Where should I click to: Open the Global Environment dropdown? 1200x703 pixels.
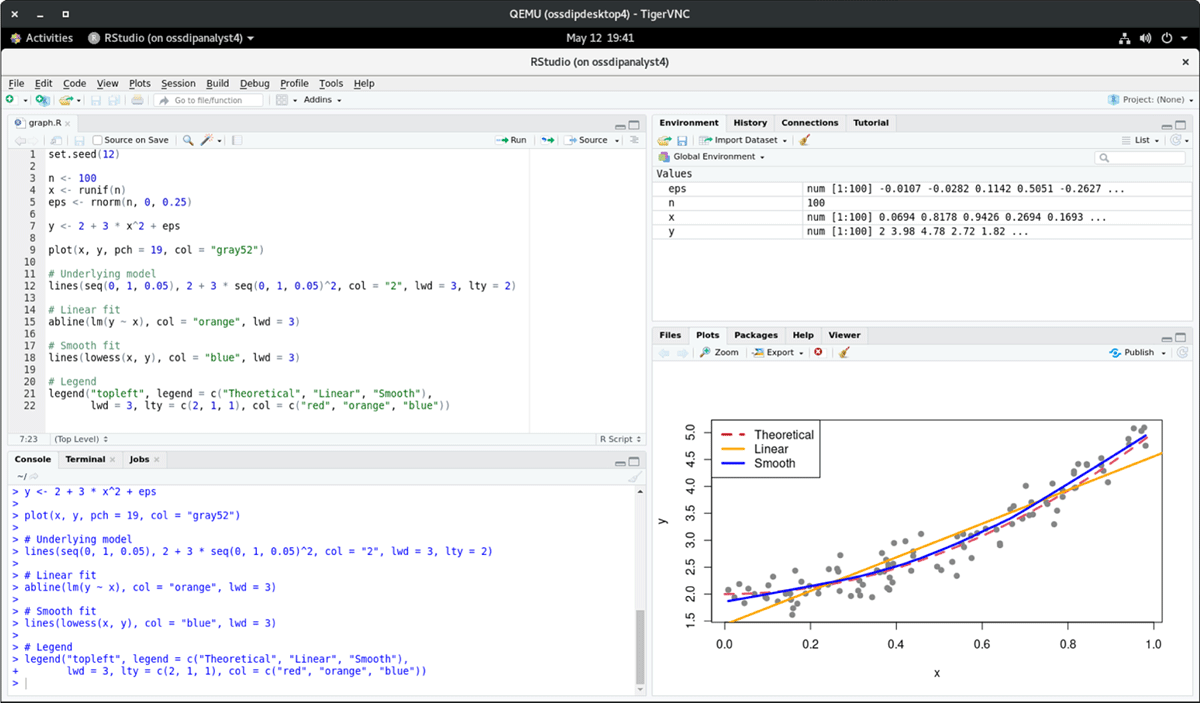(x=712, y=157)
